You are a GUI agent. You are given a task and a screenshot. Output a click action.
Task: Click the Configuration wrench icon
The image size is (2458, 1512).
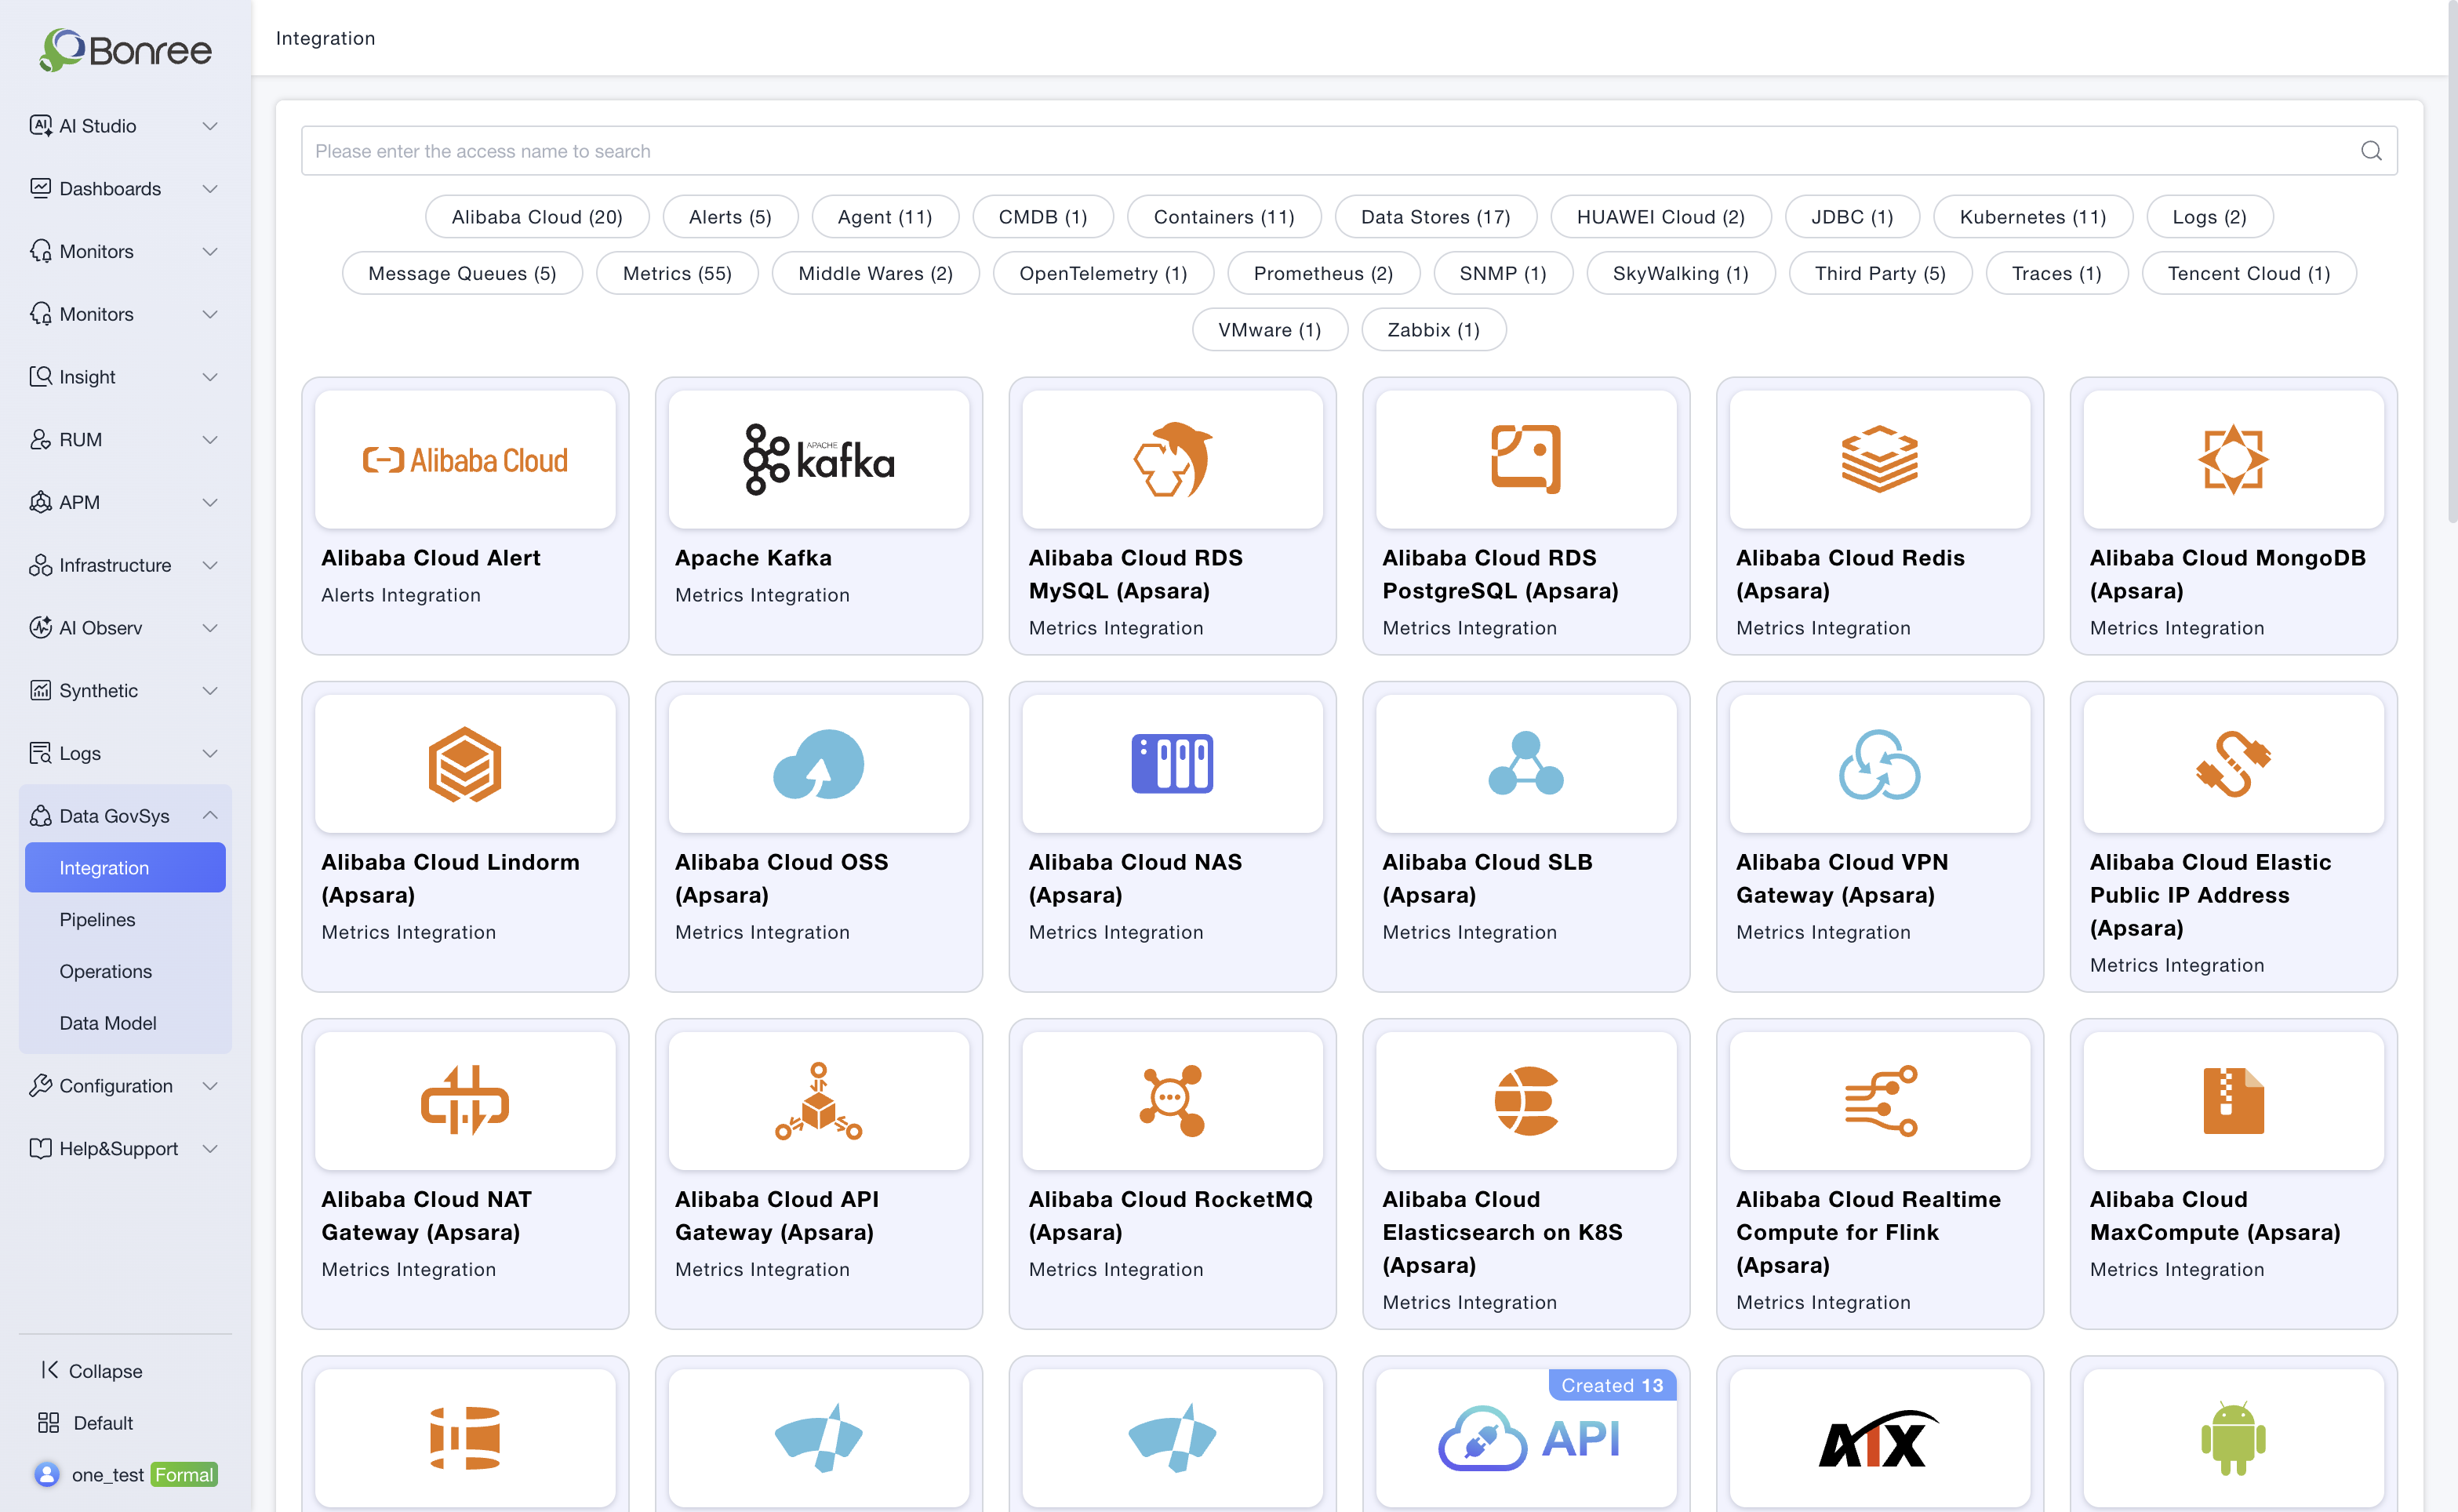tap(40, 1085)
